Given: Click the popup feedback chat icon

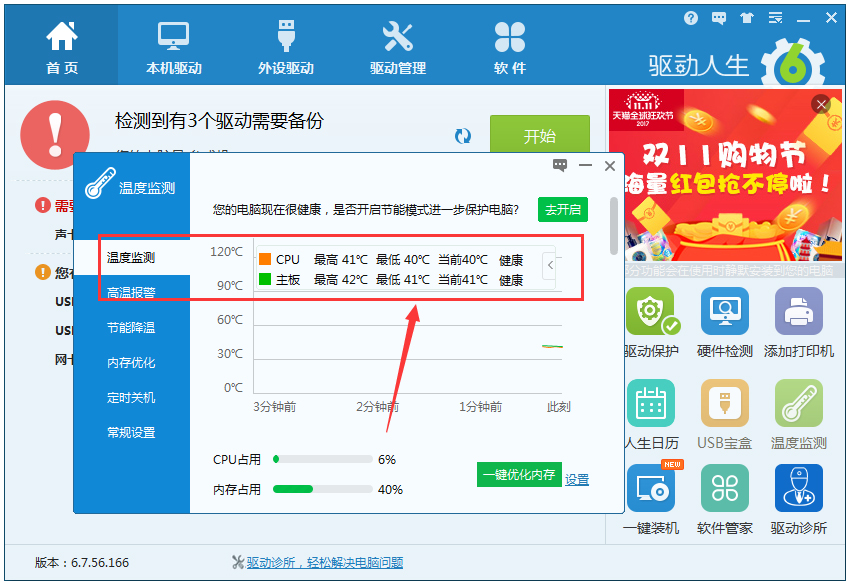Looking at the screenshot, I should tap(560, 165).
